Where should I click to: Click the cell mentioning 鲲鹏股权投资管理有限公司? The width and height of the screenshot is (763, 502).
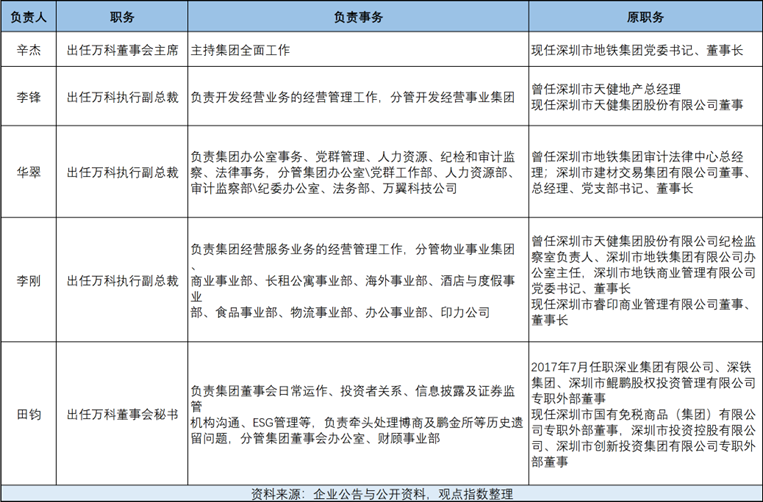point(645,414)
